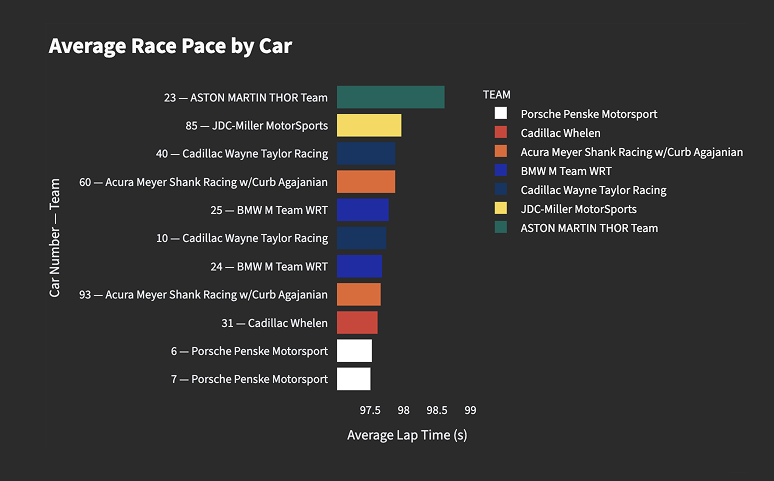Click the green ASTON MARTIN THOR legend swatch
Viewport: 774px width, 481px height.
click(x=501, y=228)
